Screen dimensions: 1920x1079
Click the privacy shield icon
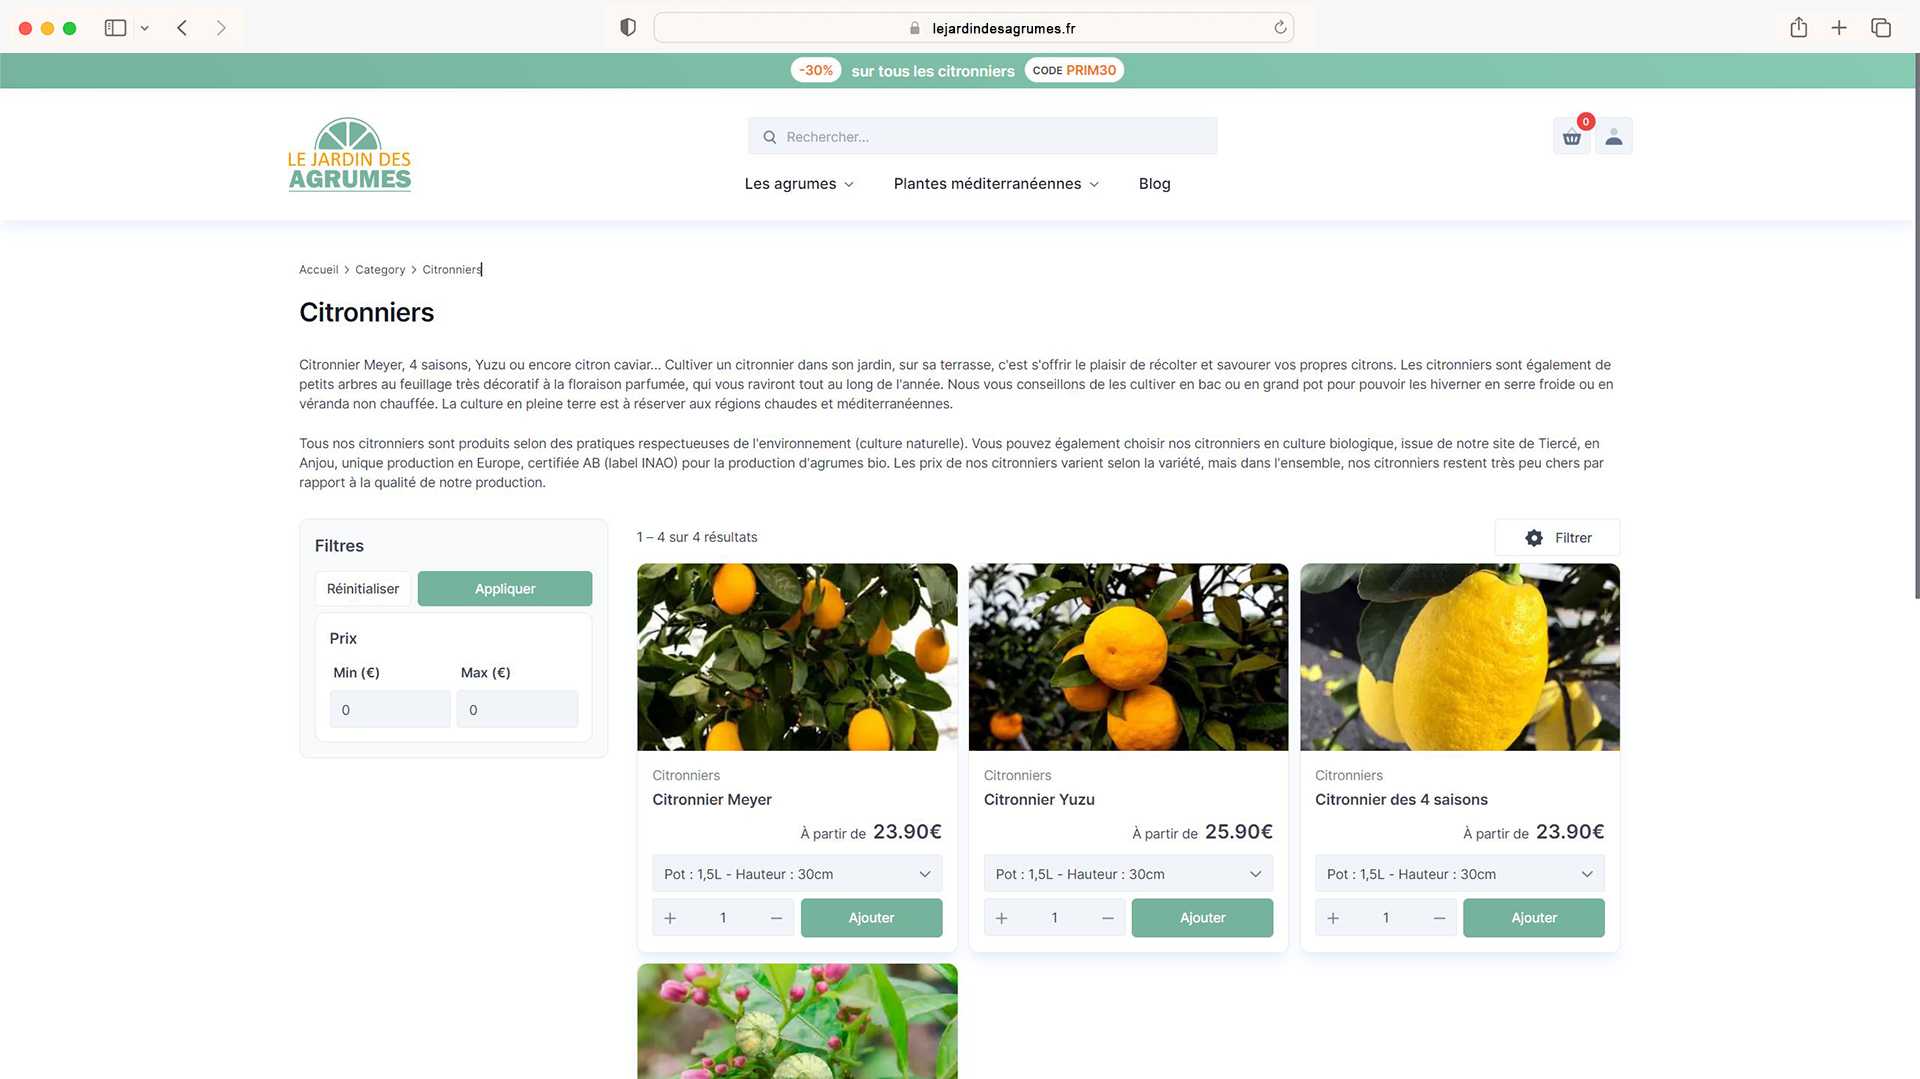[x=628, y=28]
